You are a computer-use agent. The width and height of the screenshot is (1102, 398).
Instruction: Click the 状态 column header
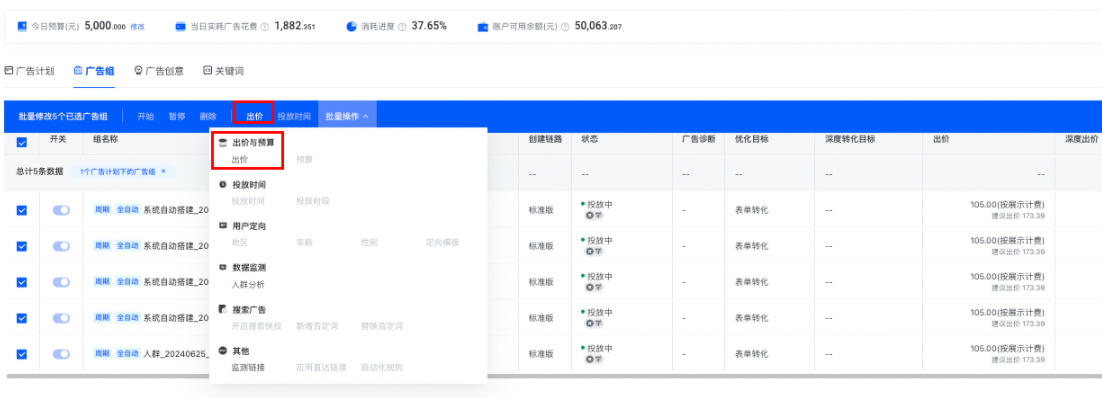point(590,139)
